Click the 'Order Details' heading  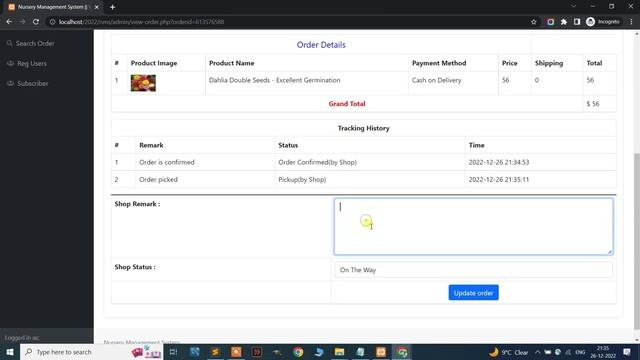pyautogui.click(x=321, y=45)
